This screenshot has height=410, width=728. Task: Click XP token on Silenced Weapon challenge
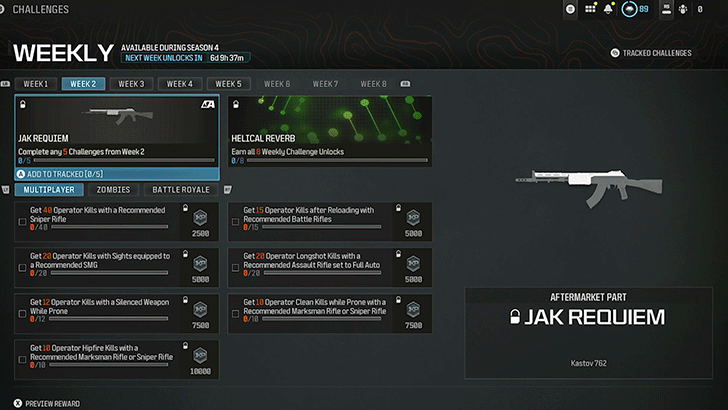[200, 310]
